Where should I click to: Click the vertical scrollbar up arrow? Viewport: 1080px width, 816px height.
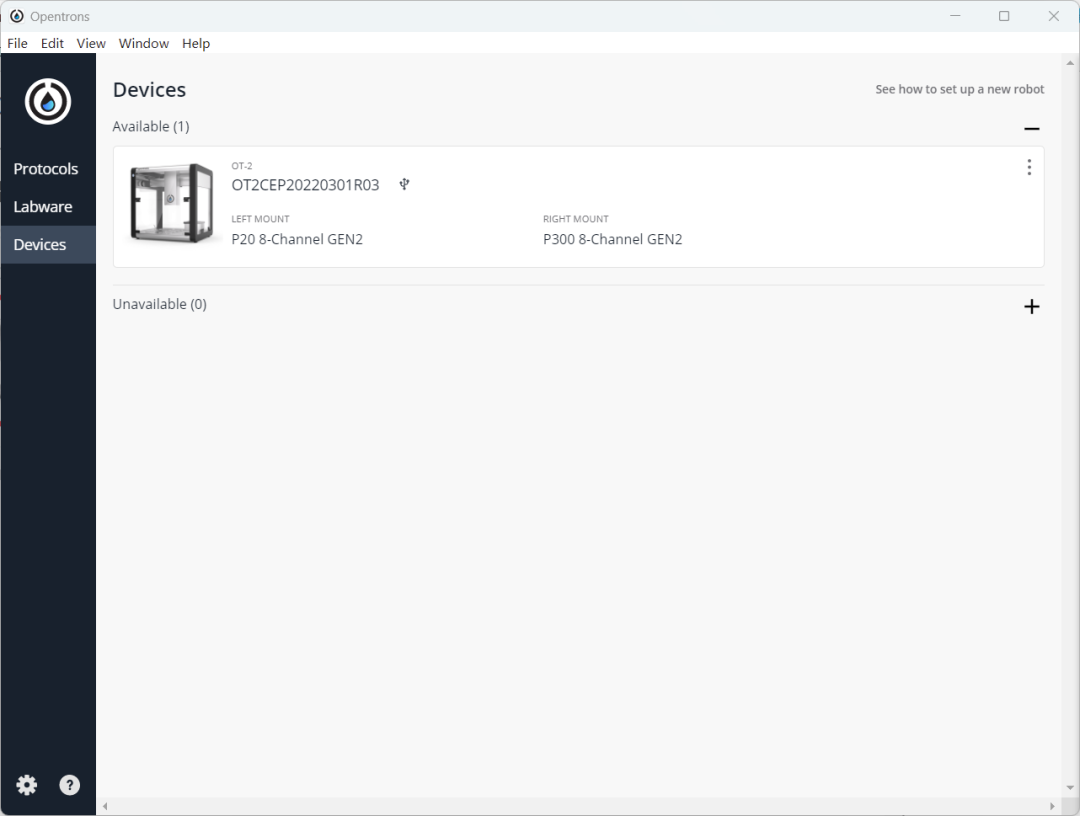[x=1070, y=63]
